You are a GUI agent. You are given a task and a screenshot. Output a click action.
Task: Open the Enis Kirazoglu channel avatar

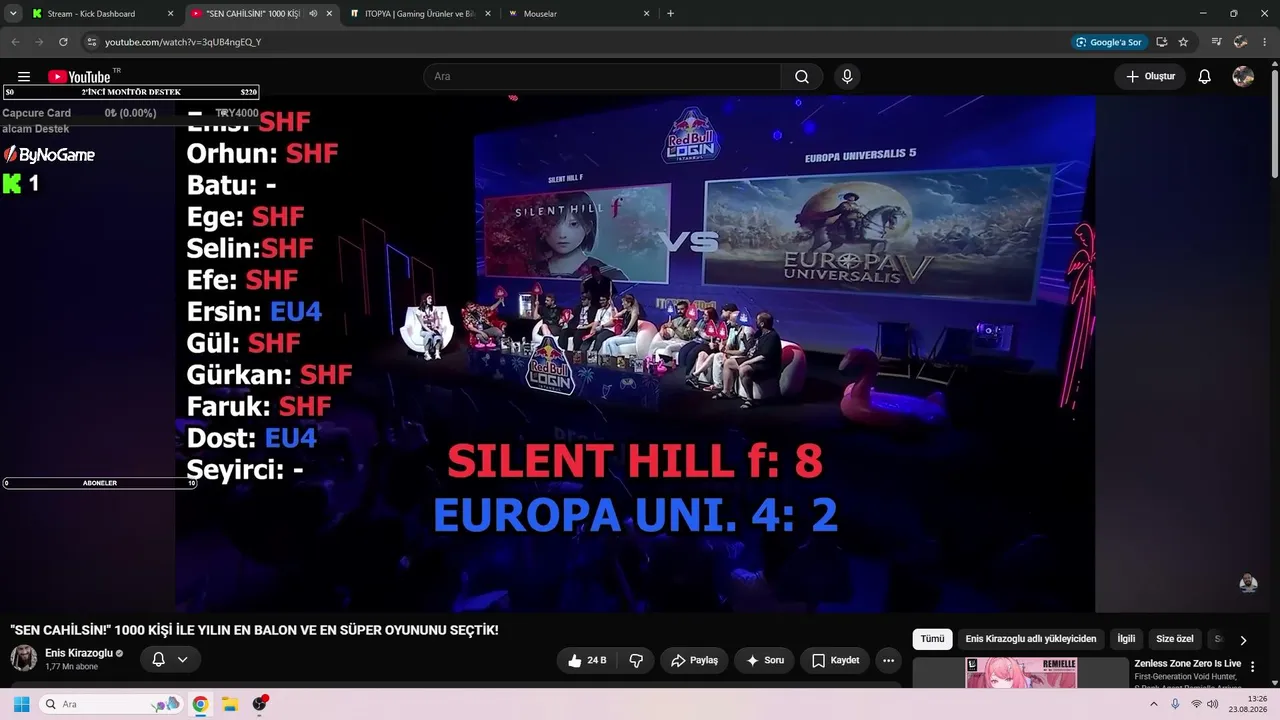pyautogui.click(x=23, y=658)
